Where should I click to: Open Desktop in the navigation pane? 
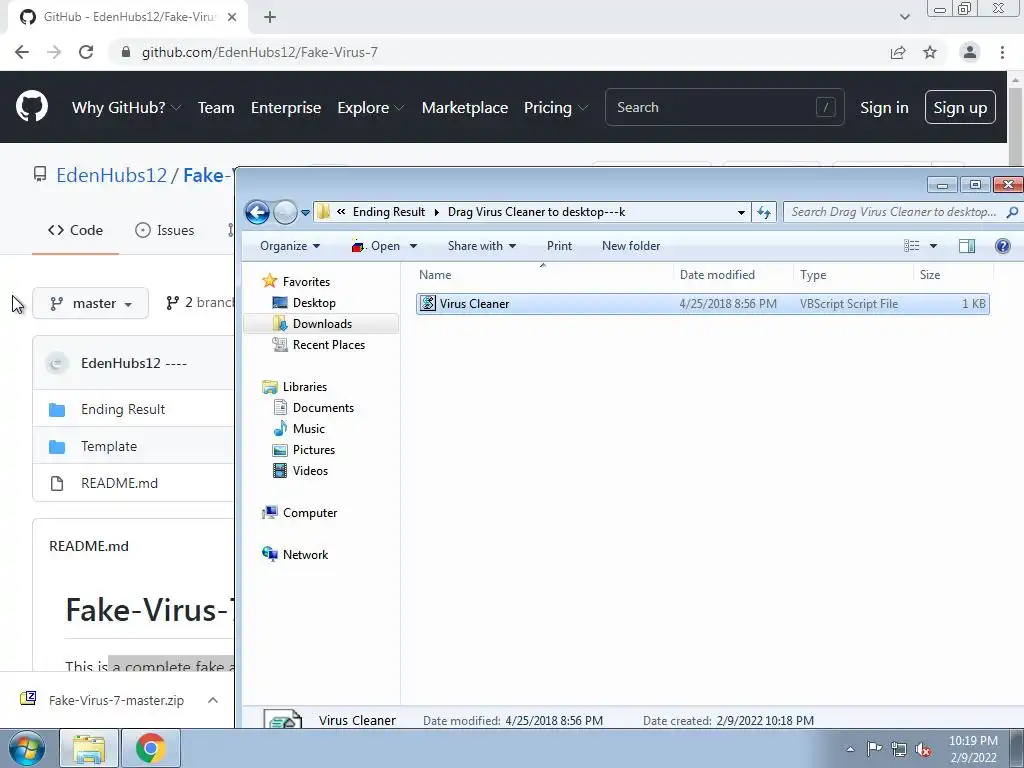[313, 303]
